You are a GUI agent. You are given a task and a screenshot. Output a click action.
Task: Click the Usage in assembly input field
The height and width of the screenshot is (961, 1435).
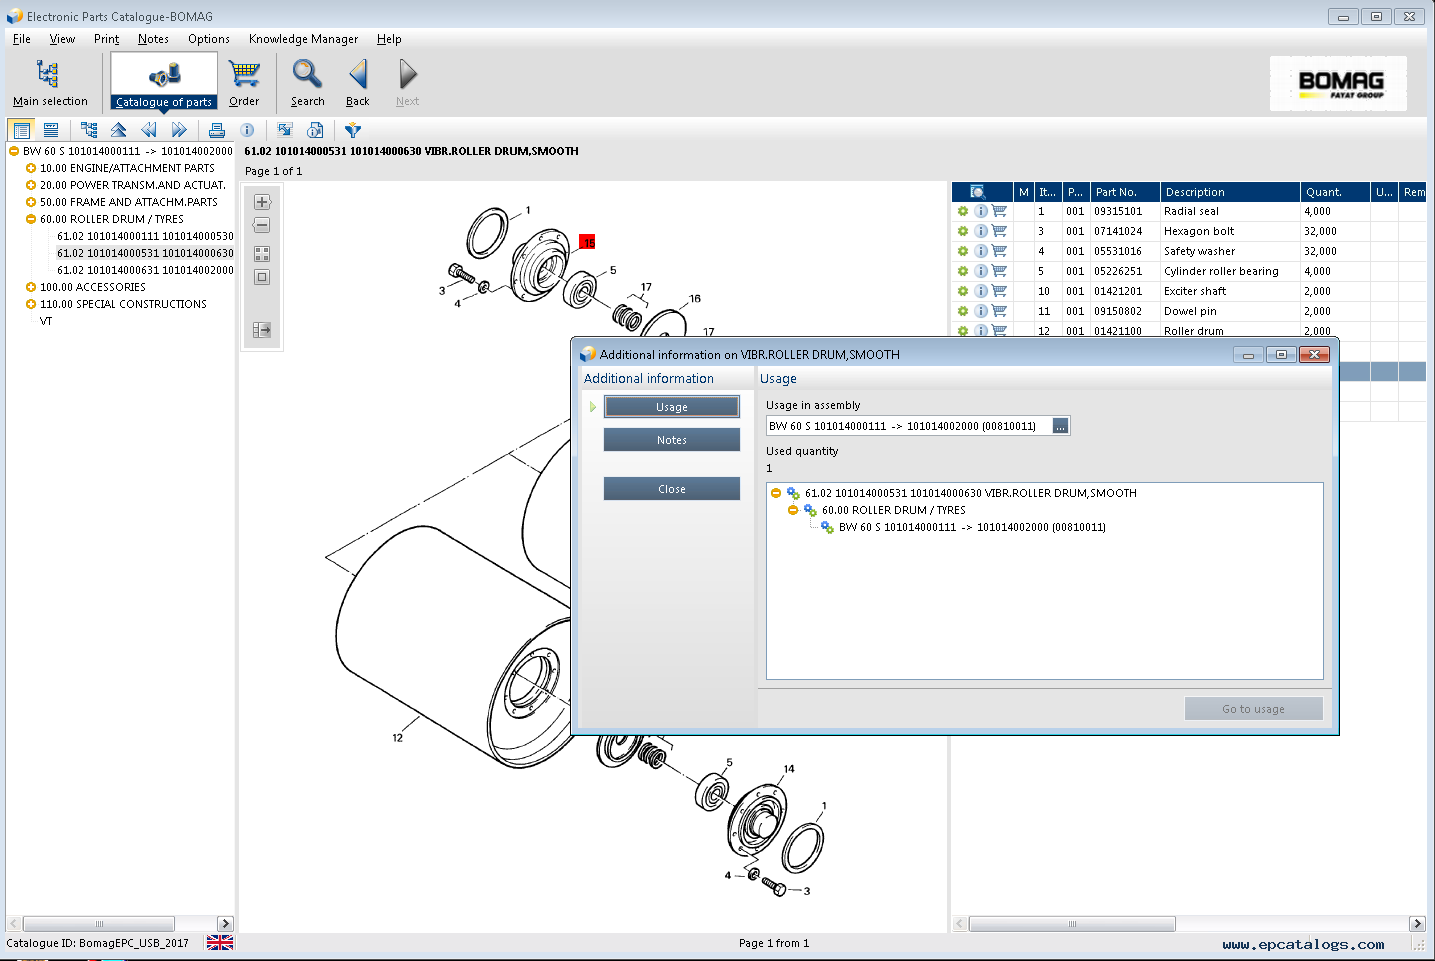(909, 426)
